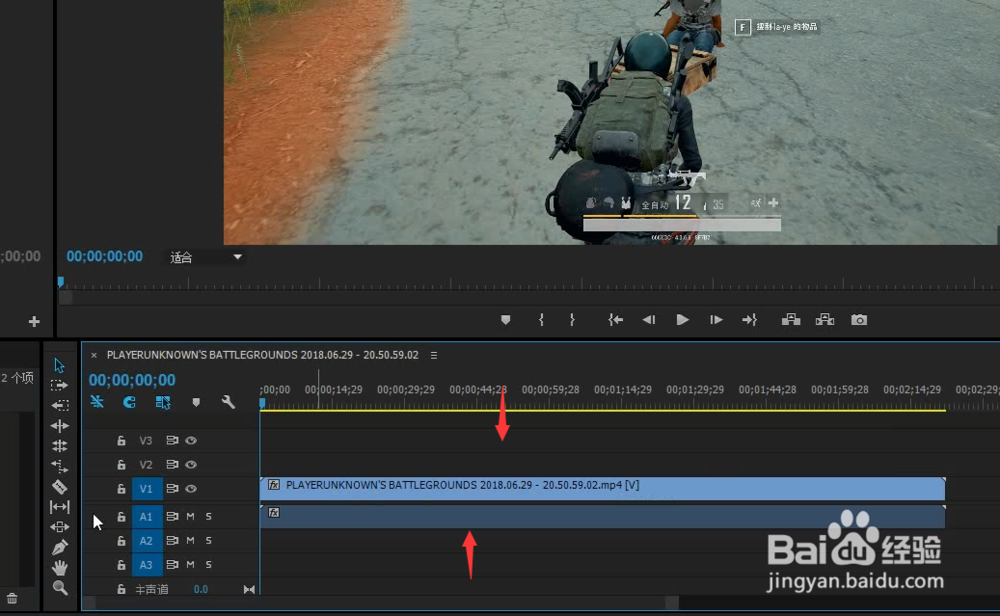1000x616 pixels.
Task: Click the Extract button
Action: tap(825, 319)
